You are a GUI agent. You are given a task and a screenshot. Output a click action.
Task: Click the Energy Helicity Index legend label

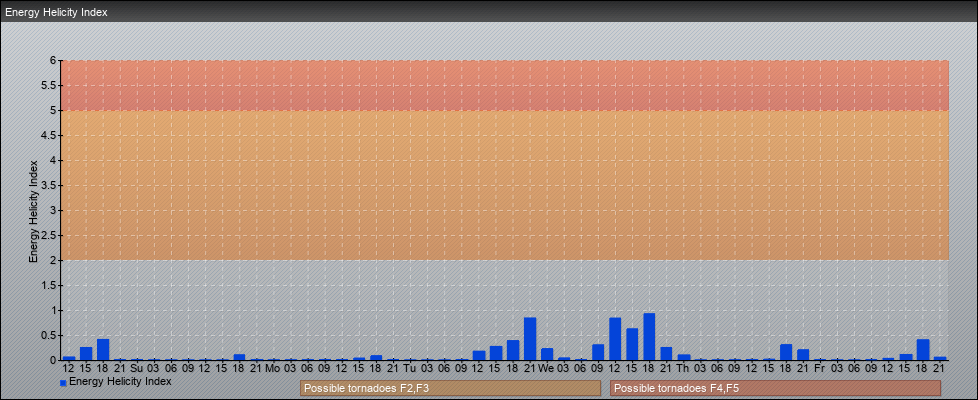pyautogui.click(x=120, y=381)
